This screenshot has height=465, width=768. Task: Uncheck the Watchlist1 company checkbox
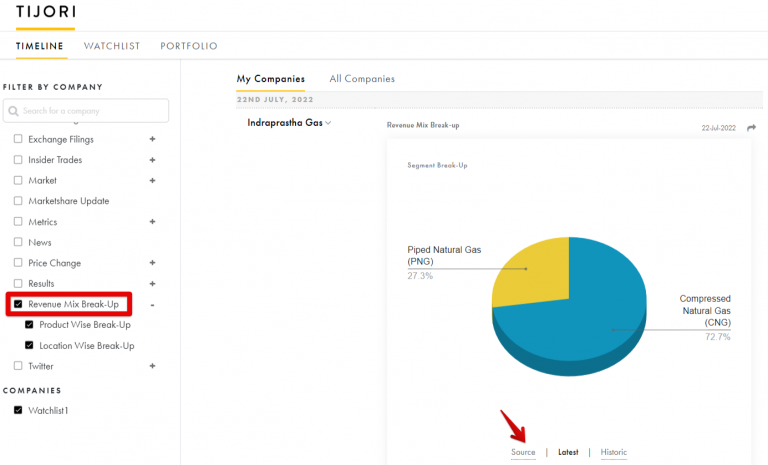click(x=18, y=411)
